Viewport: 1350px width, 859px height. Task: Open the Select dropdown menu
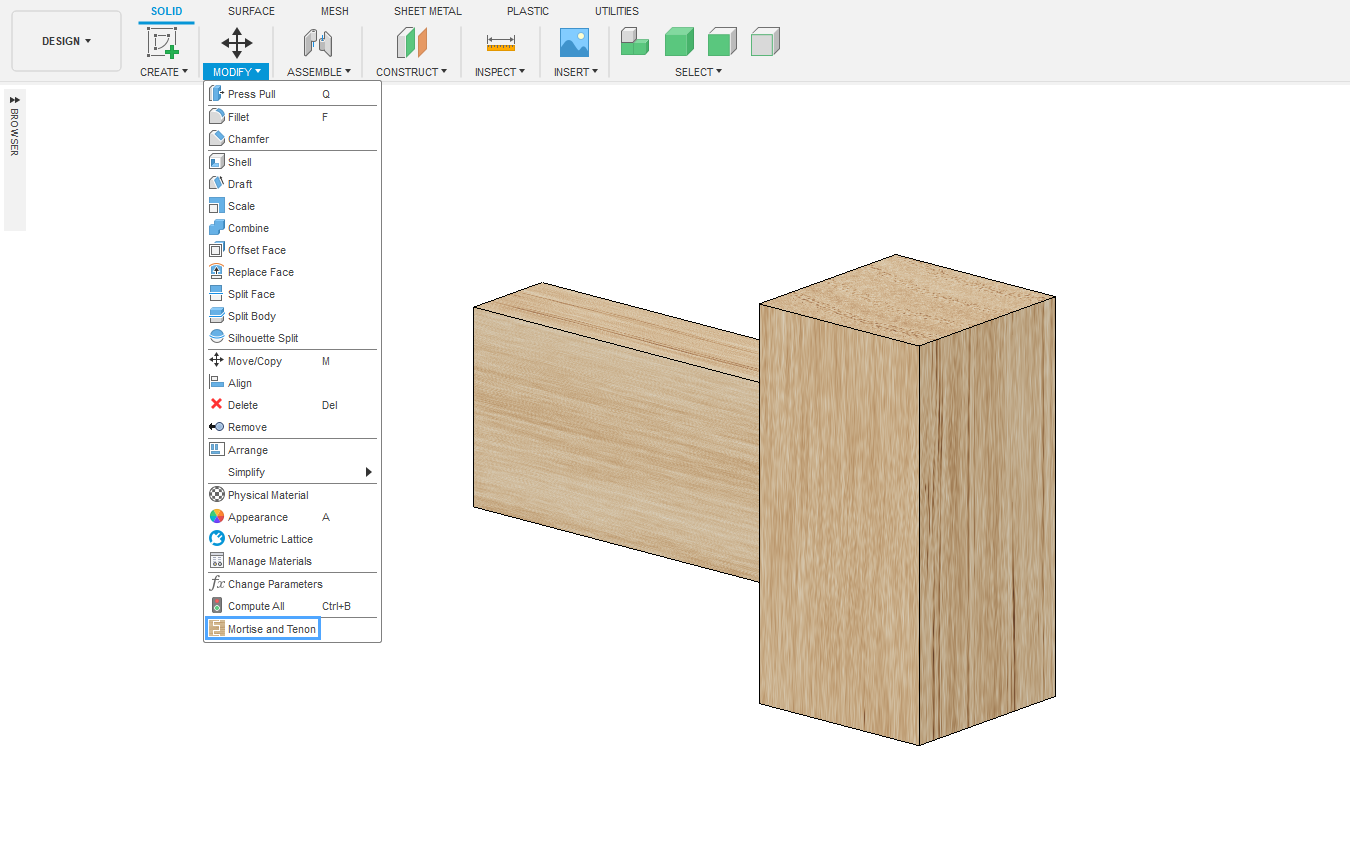697,72
